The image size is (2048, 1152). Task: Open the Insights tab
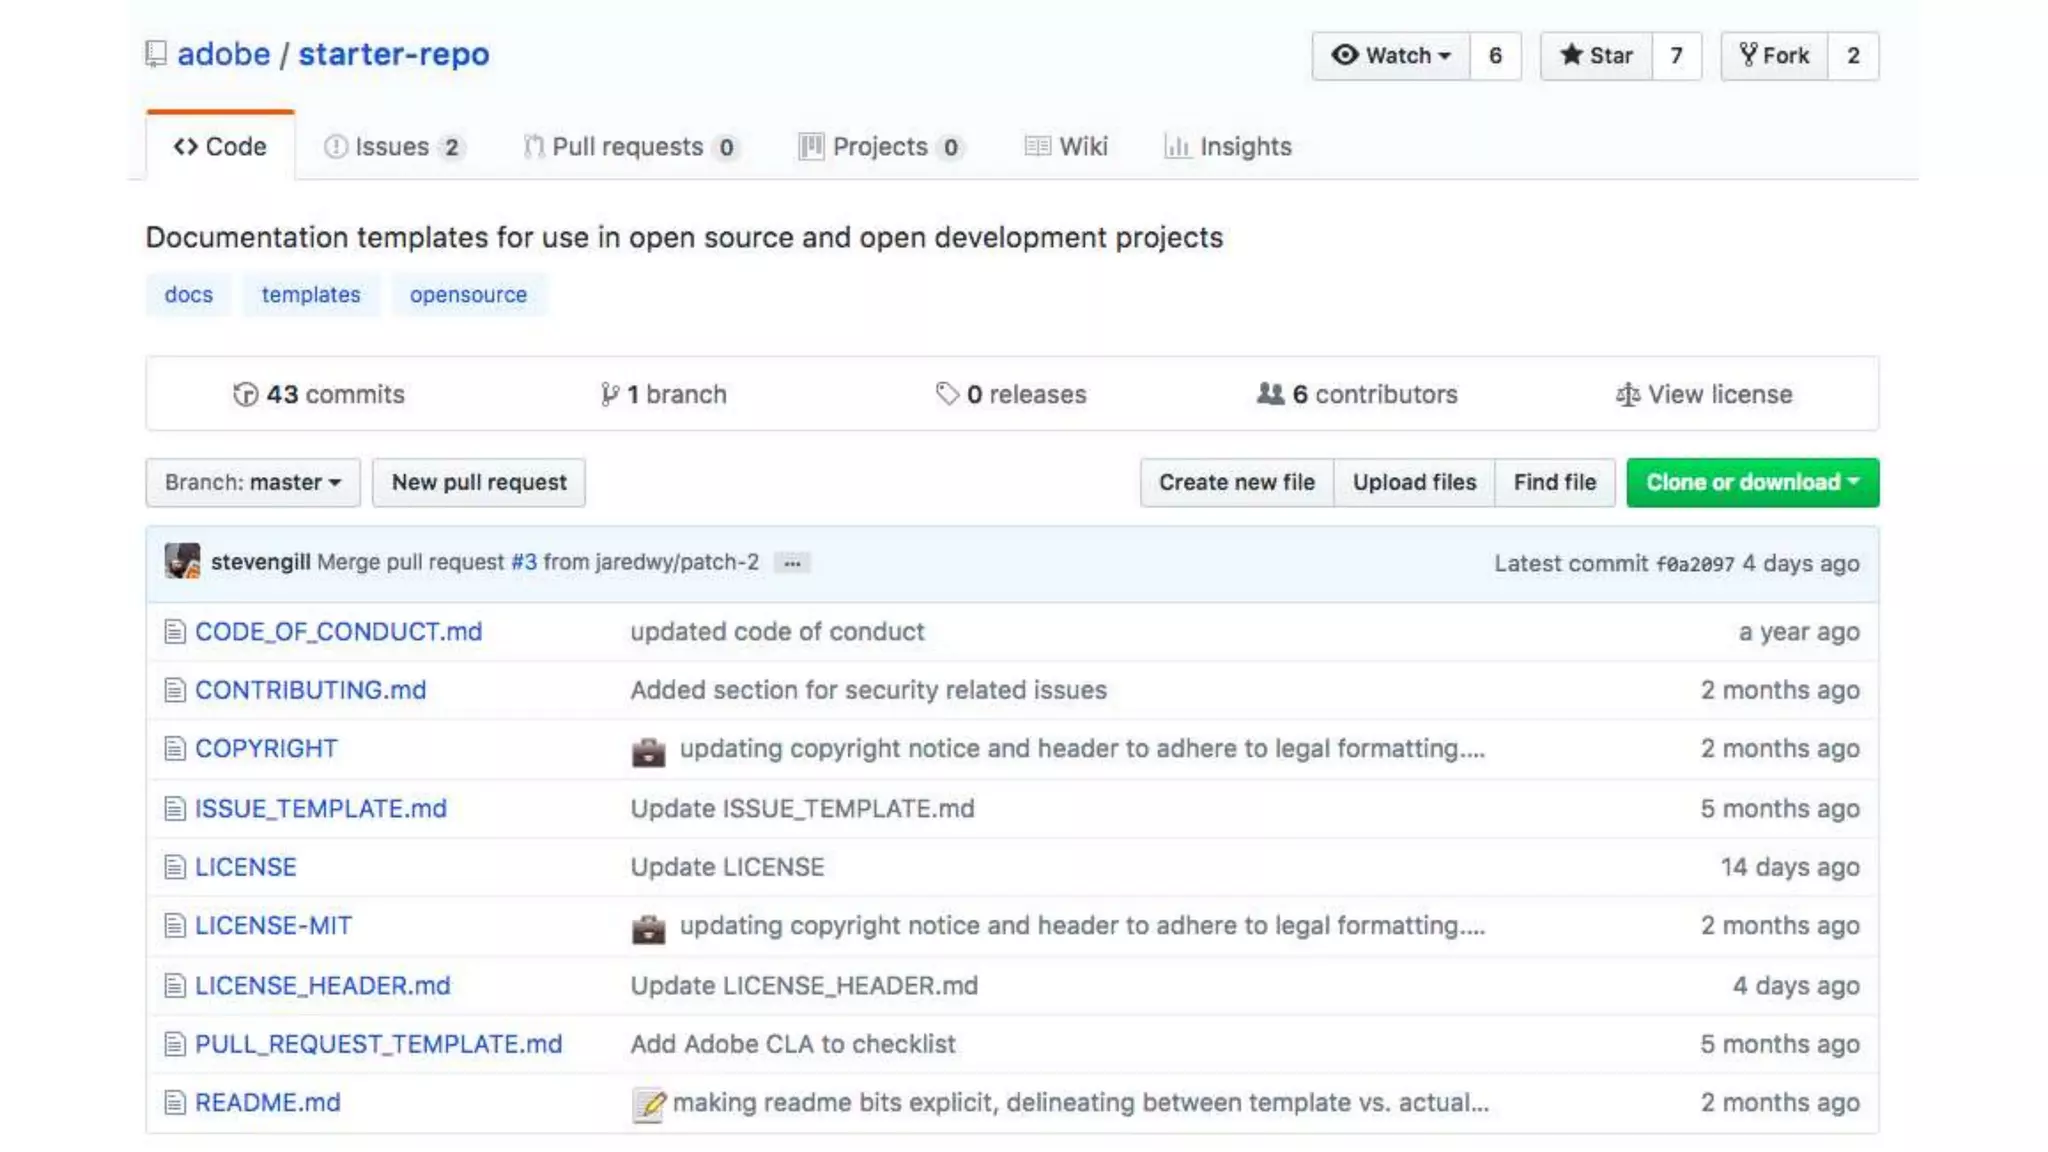(1228, 147)
